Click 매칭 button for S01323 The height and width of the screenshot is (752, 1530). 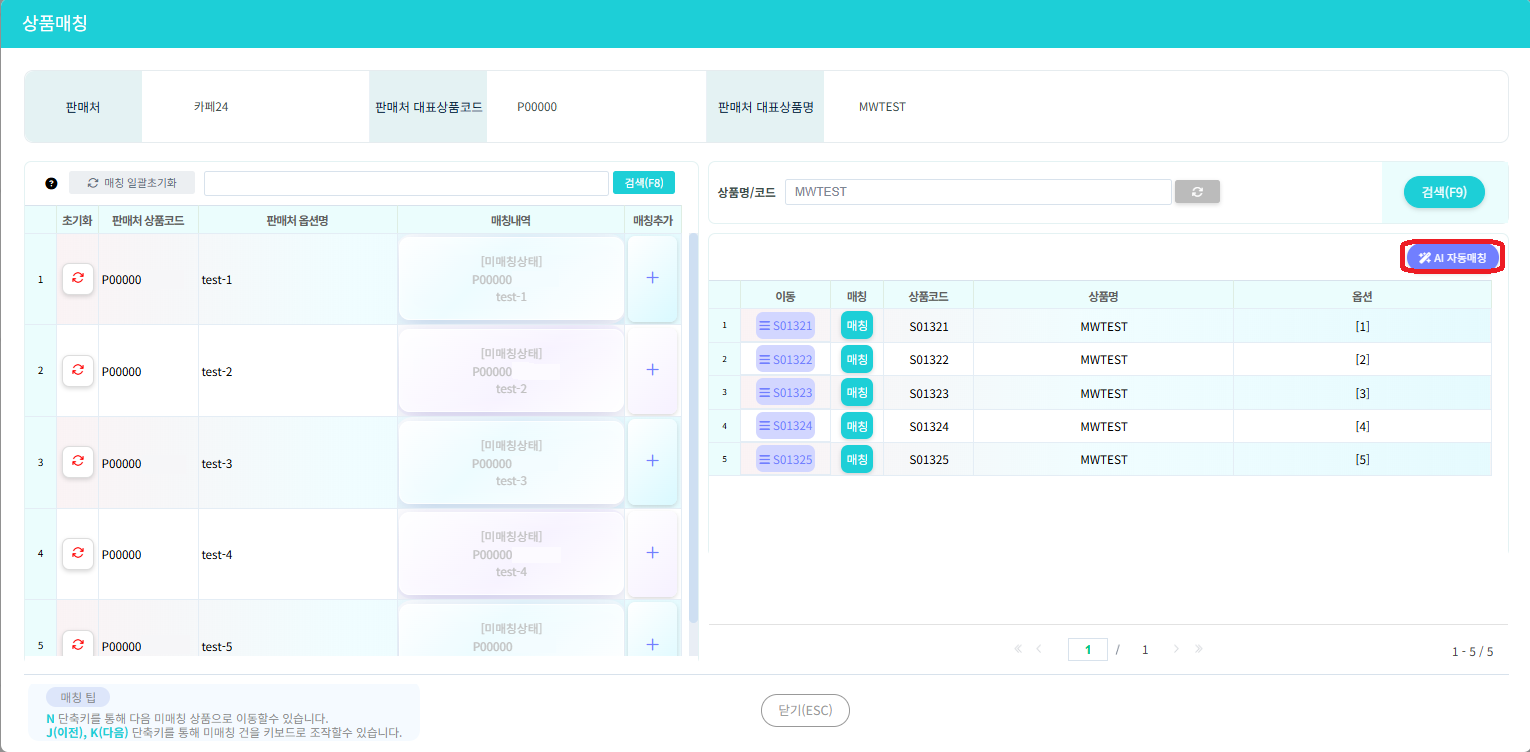(857, 393)
